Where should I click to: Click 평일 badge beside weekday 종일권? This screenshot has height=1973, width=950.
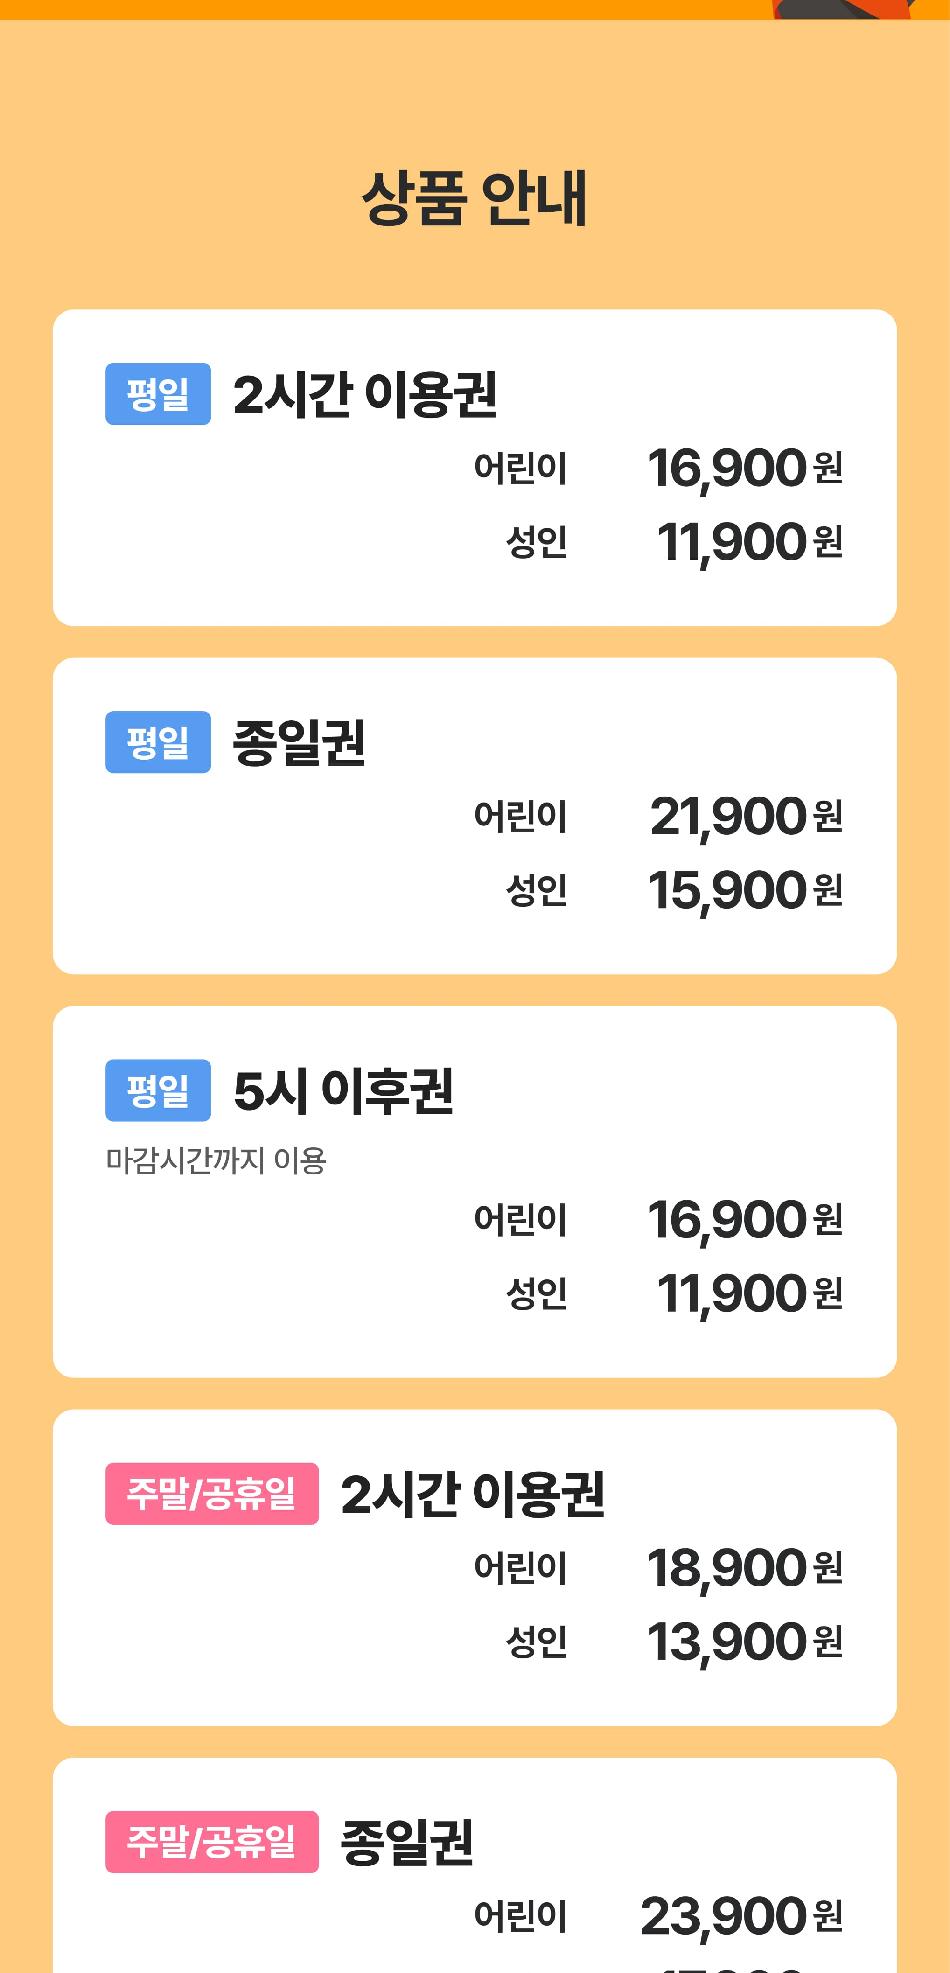point(158,742)
